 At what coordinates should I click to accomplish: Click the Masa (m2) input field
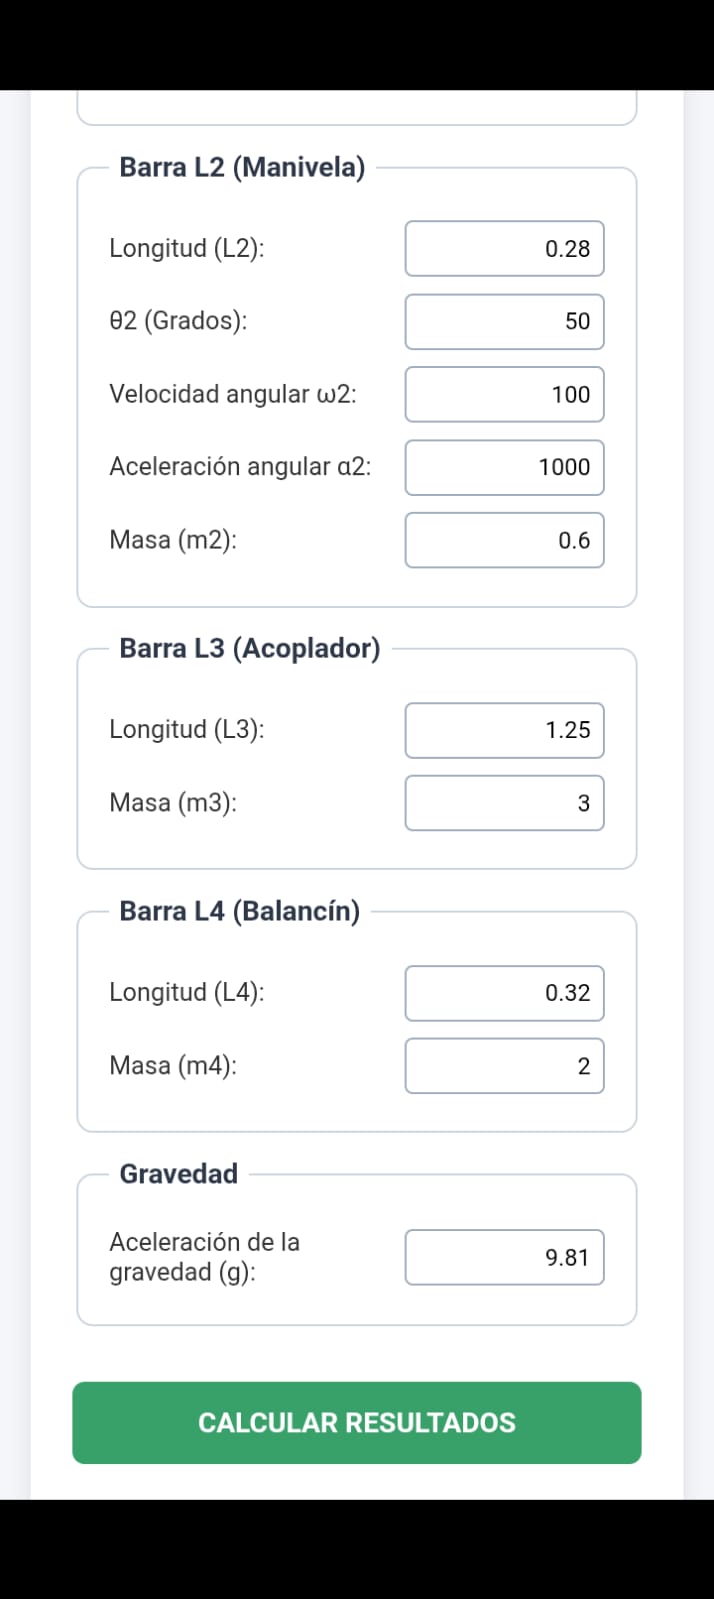(505, 540)
